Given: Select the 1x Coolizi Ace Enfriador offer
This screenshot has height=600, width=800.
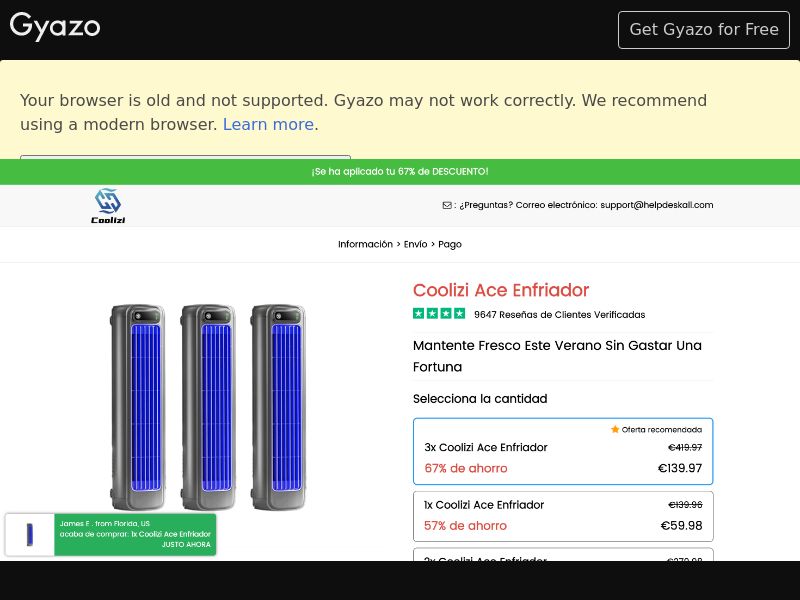Looking at the screenshot, I should point(563,516).
